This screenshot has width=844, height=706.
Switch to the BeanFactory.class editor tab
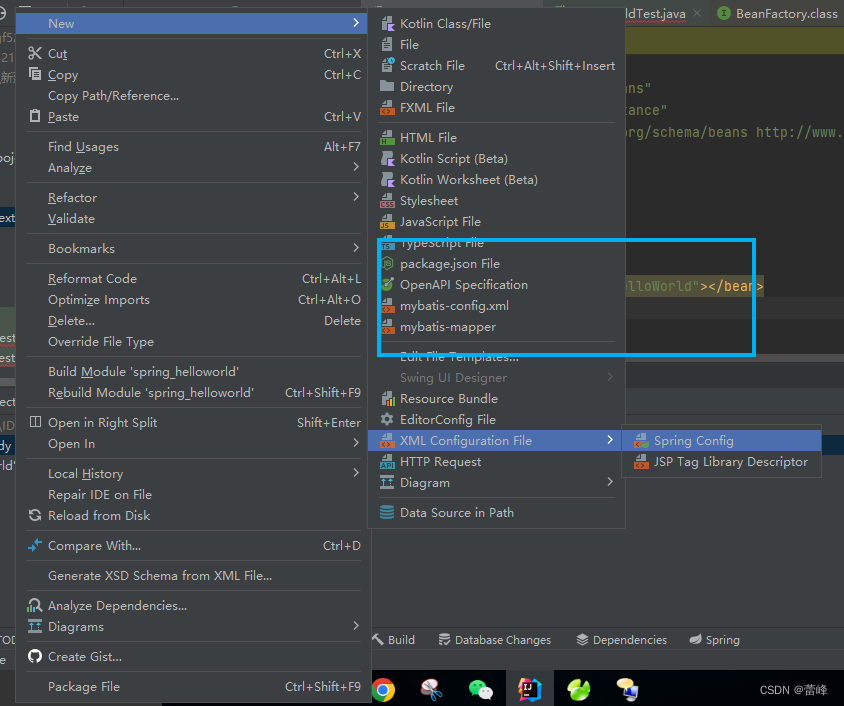coord(778,13)
